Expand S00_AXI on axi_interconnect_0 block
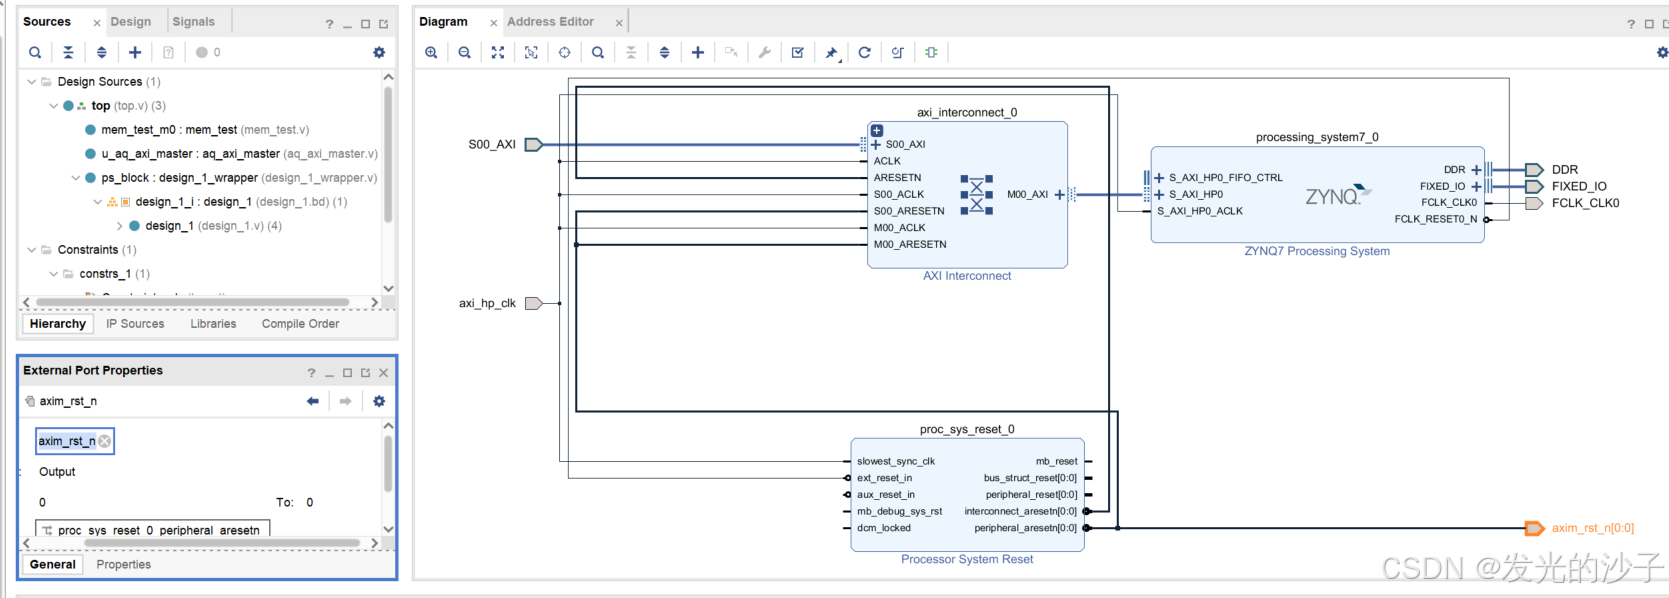 coord(877,144)
